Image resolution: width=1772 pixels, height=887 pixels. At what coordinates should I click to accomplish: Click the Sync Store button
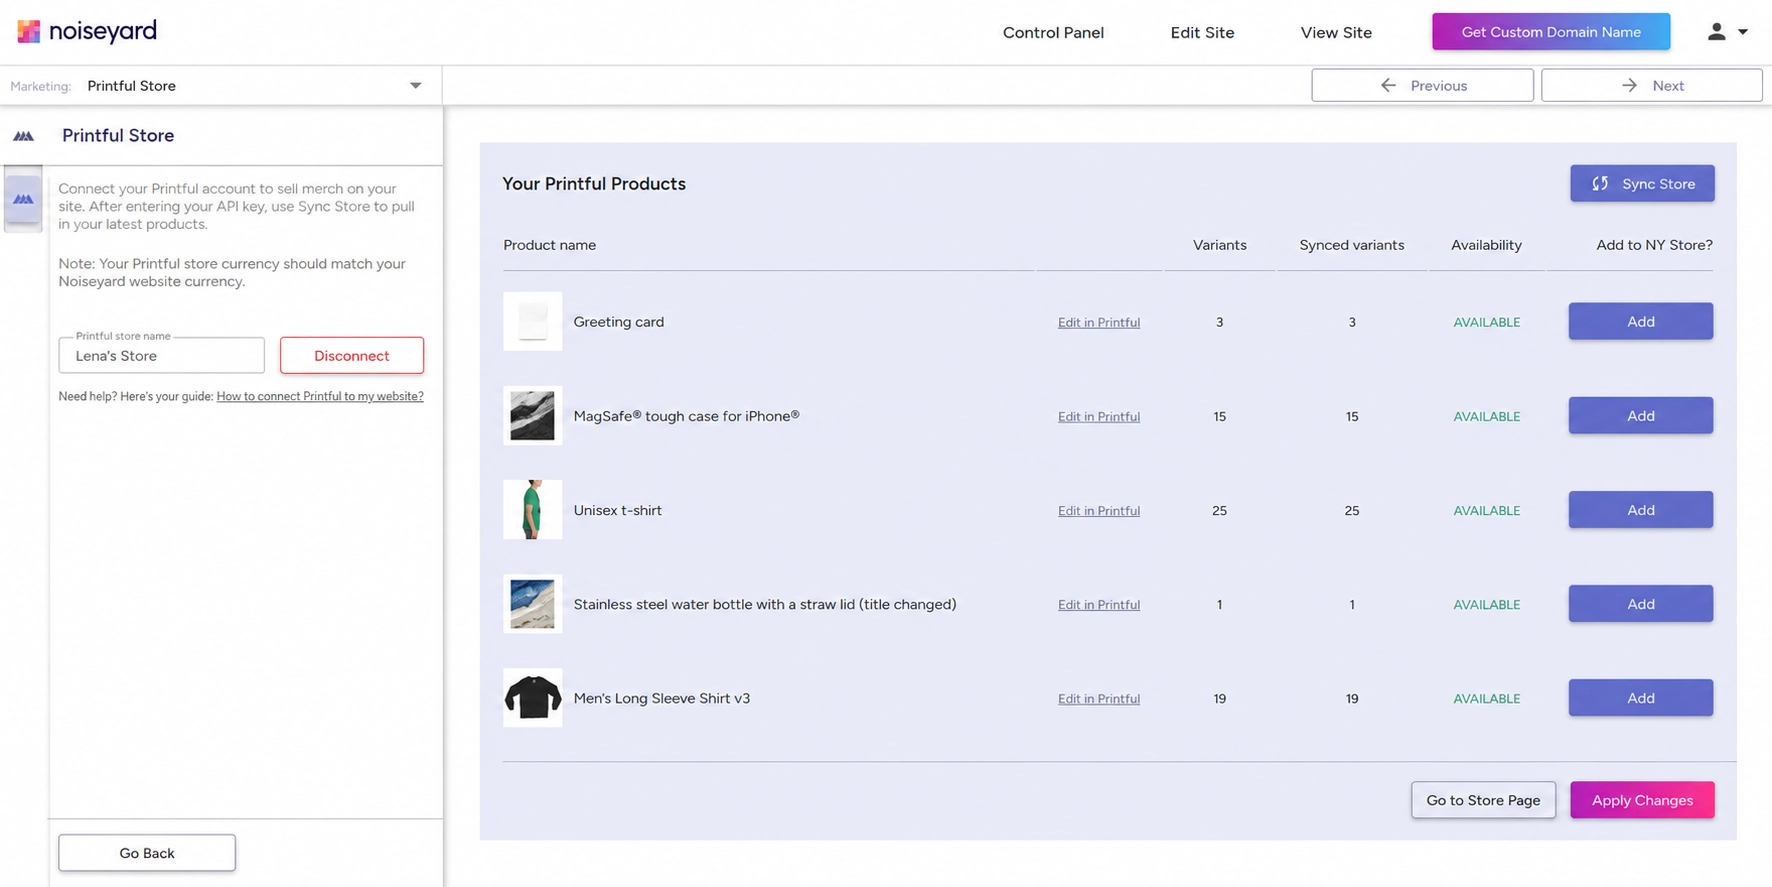(1642, 184)
